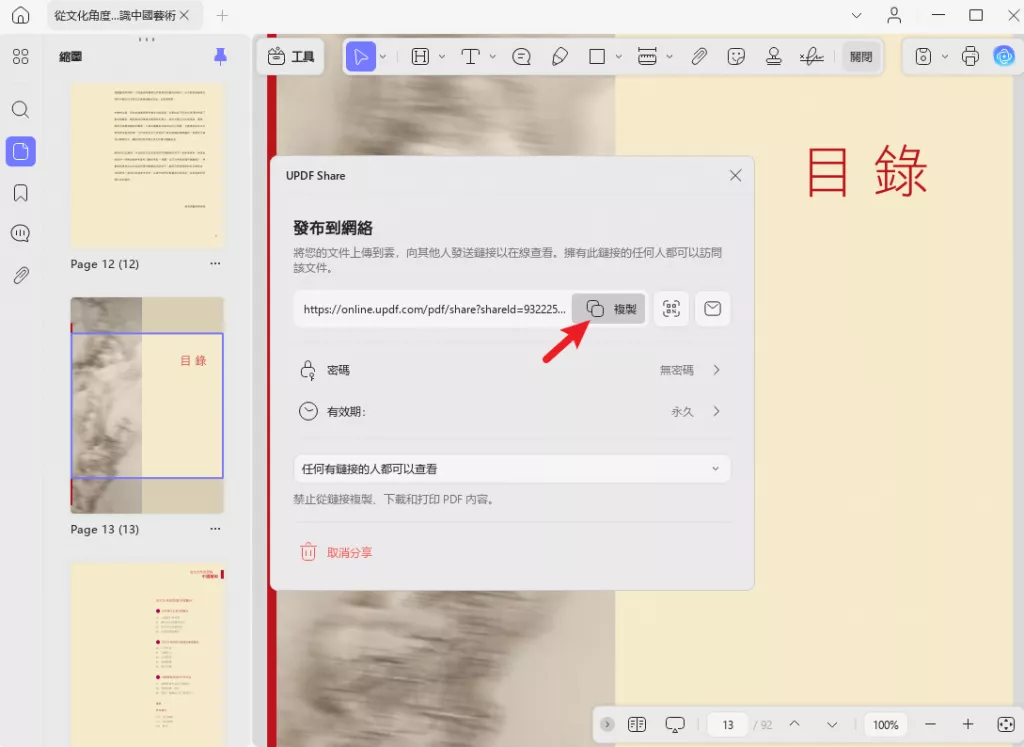
Task: Expand the shape tool dropdown arrow
Action: point(618,57)
